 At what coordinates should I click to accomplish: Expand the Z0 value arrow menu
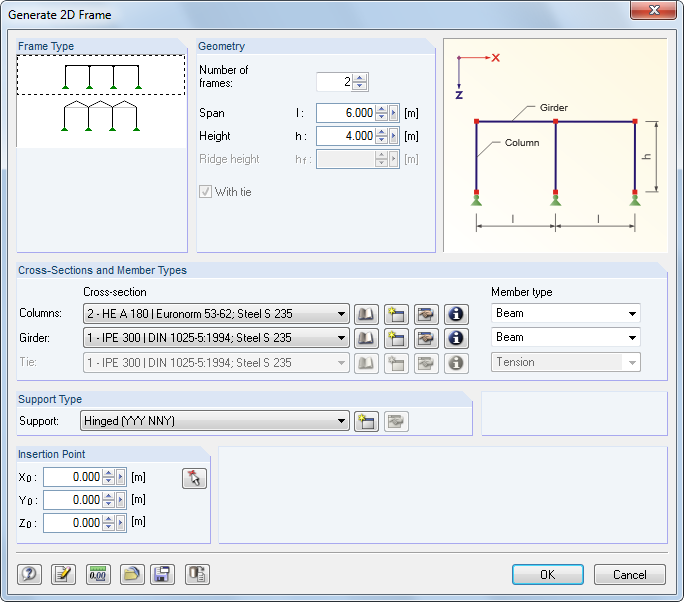coord(120,523)
